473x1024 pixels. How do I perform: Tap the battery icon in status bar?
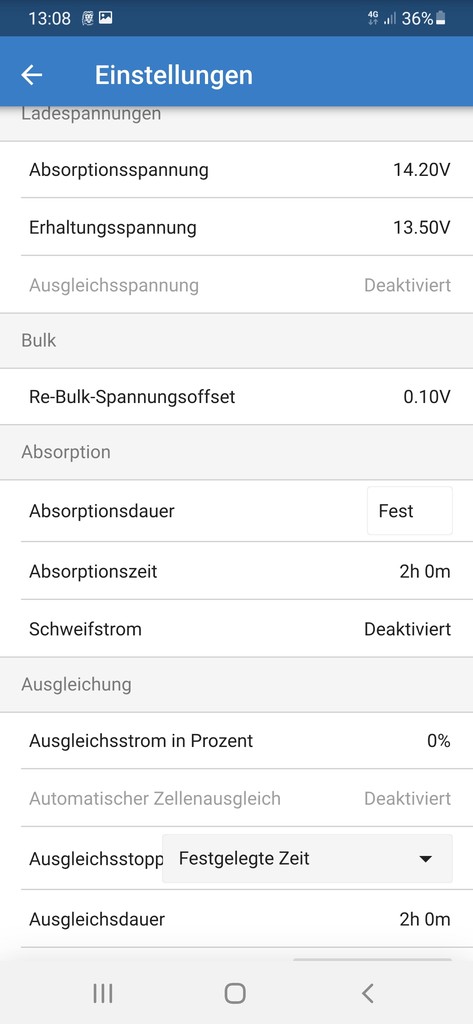(x=441, y=18)
